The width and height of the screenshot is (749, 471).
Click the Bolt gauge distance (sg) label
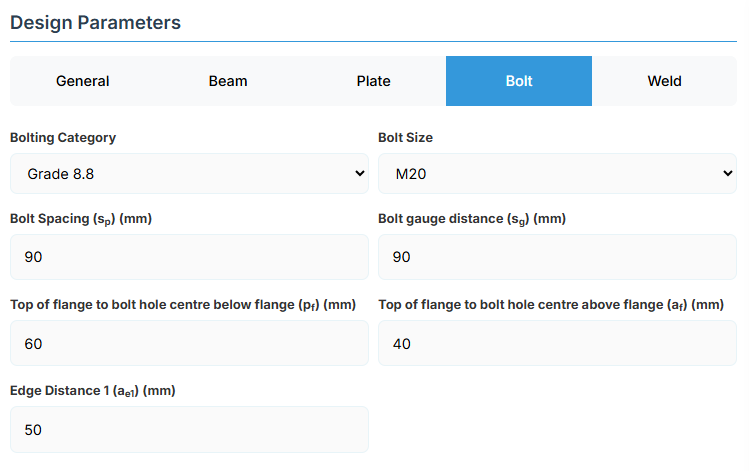(469, 219)
